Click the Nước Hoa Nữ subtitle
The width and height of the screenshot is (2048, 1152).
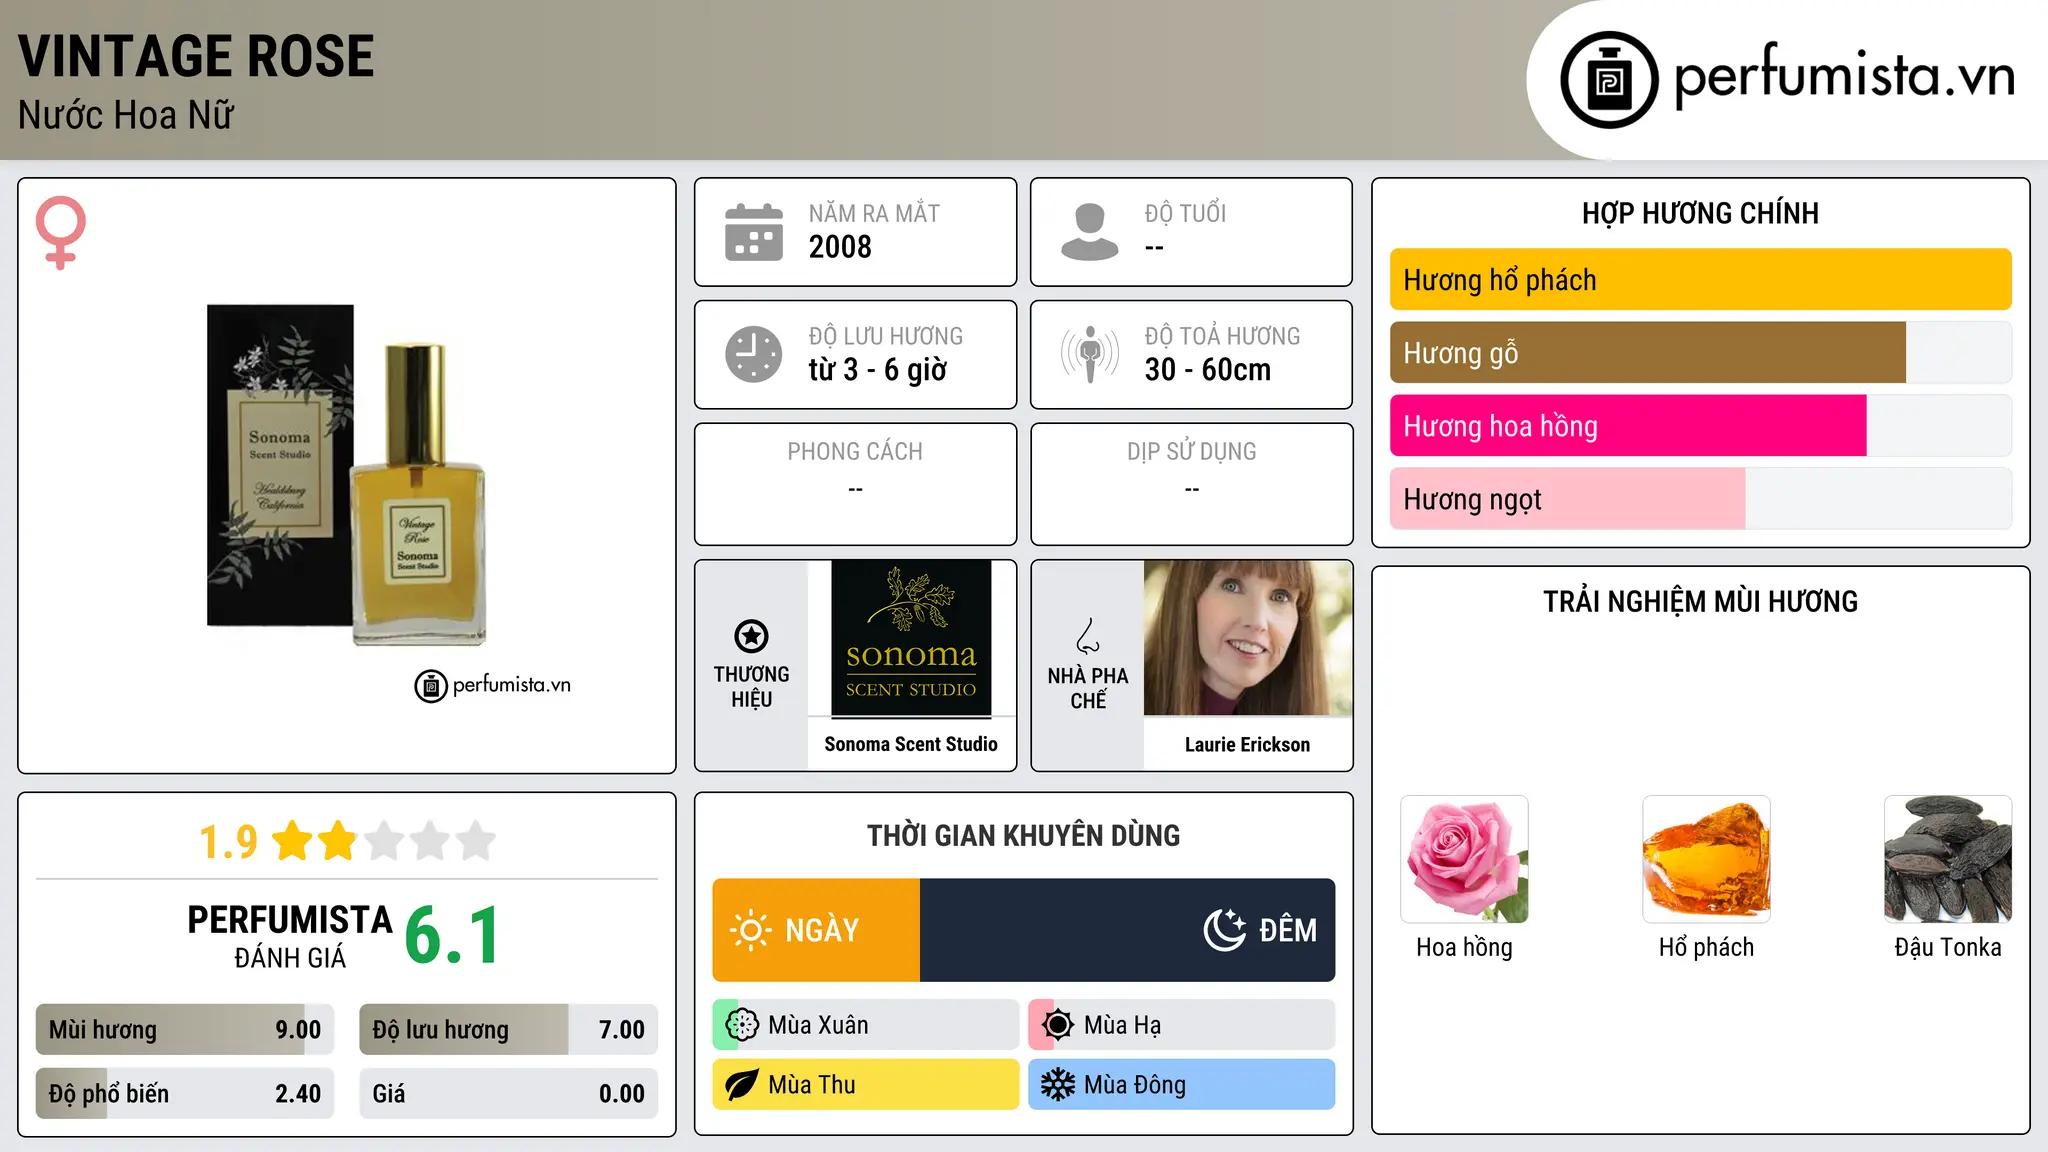coord(126,115)
